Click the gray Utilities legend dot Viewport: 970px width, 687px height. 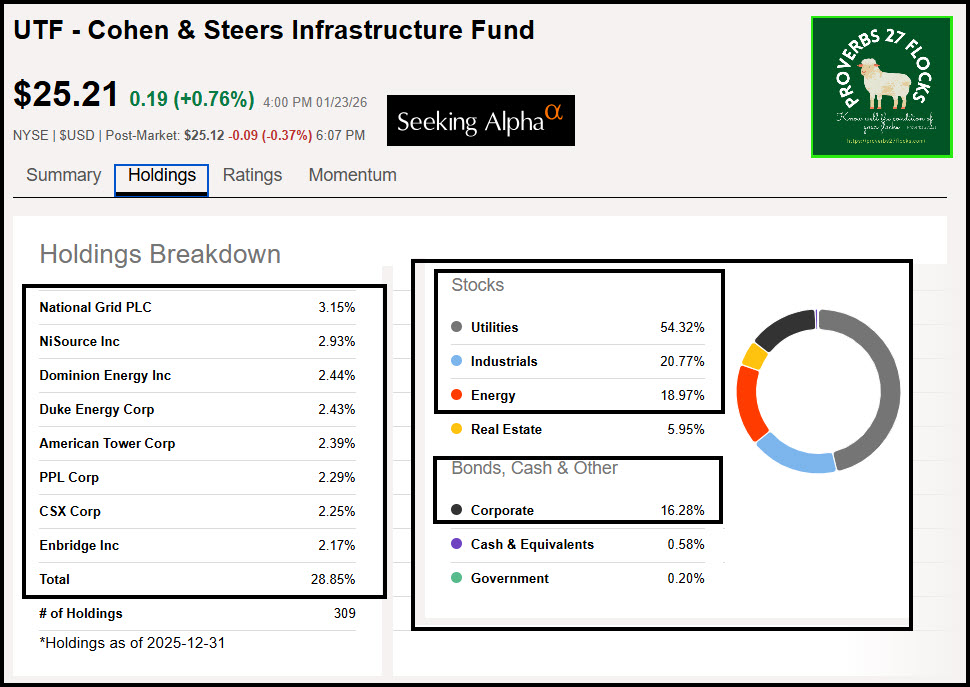456,327
